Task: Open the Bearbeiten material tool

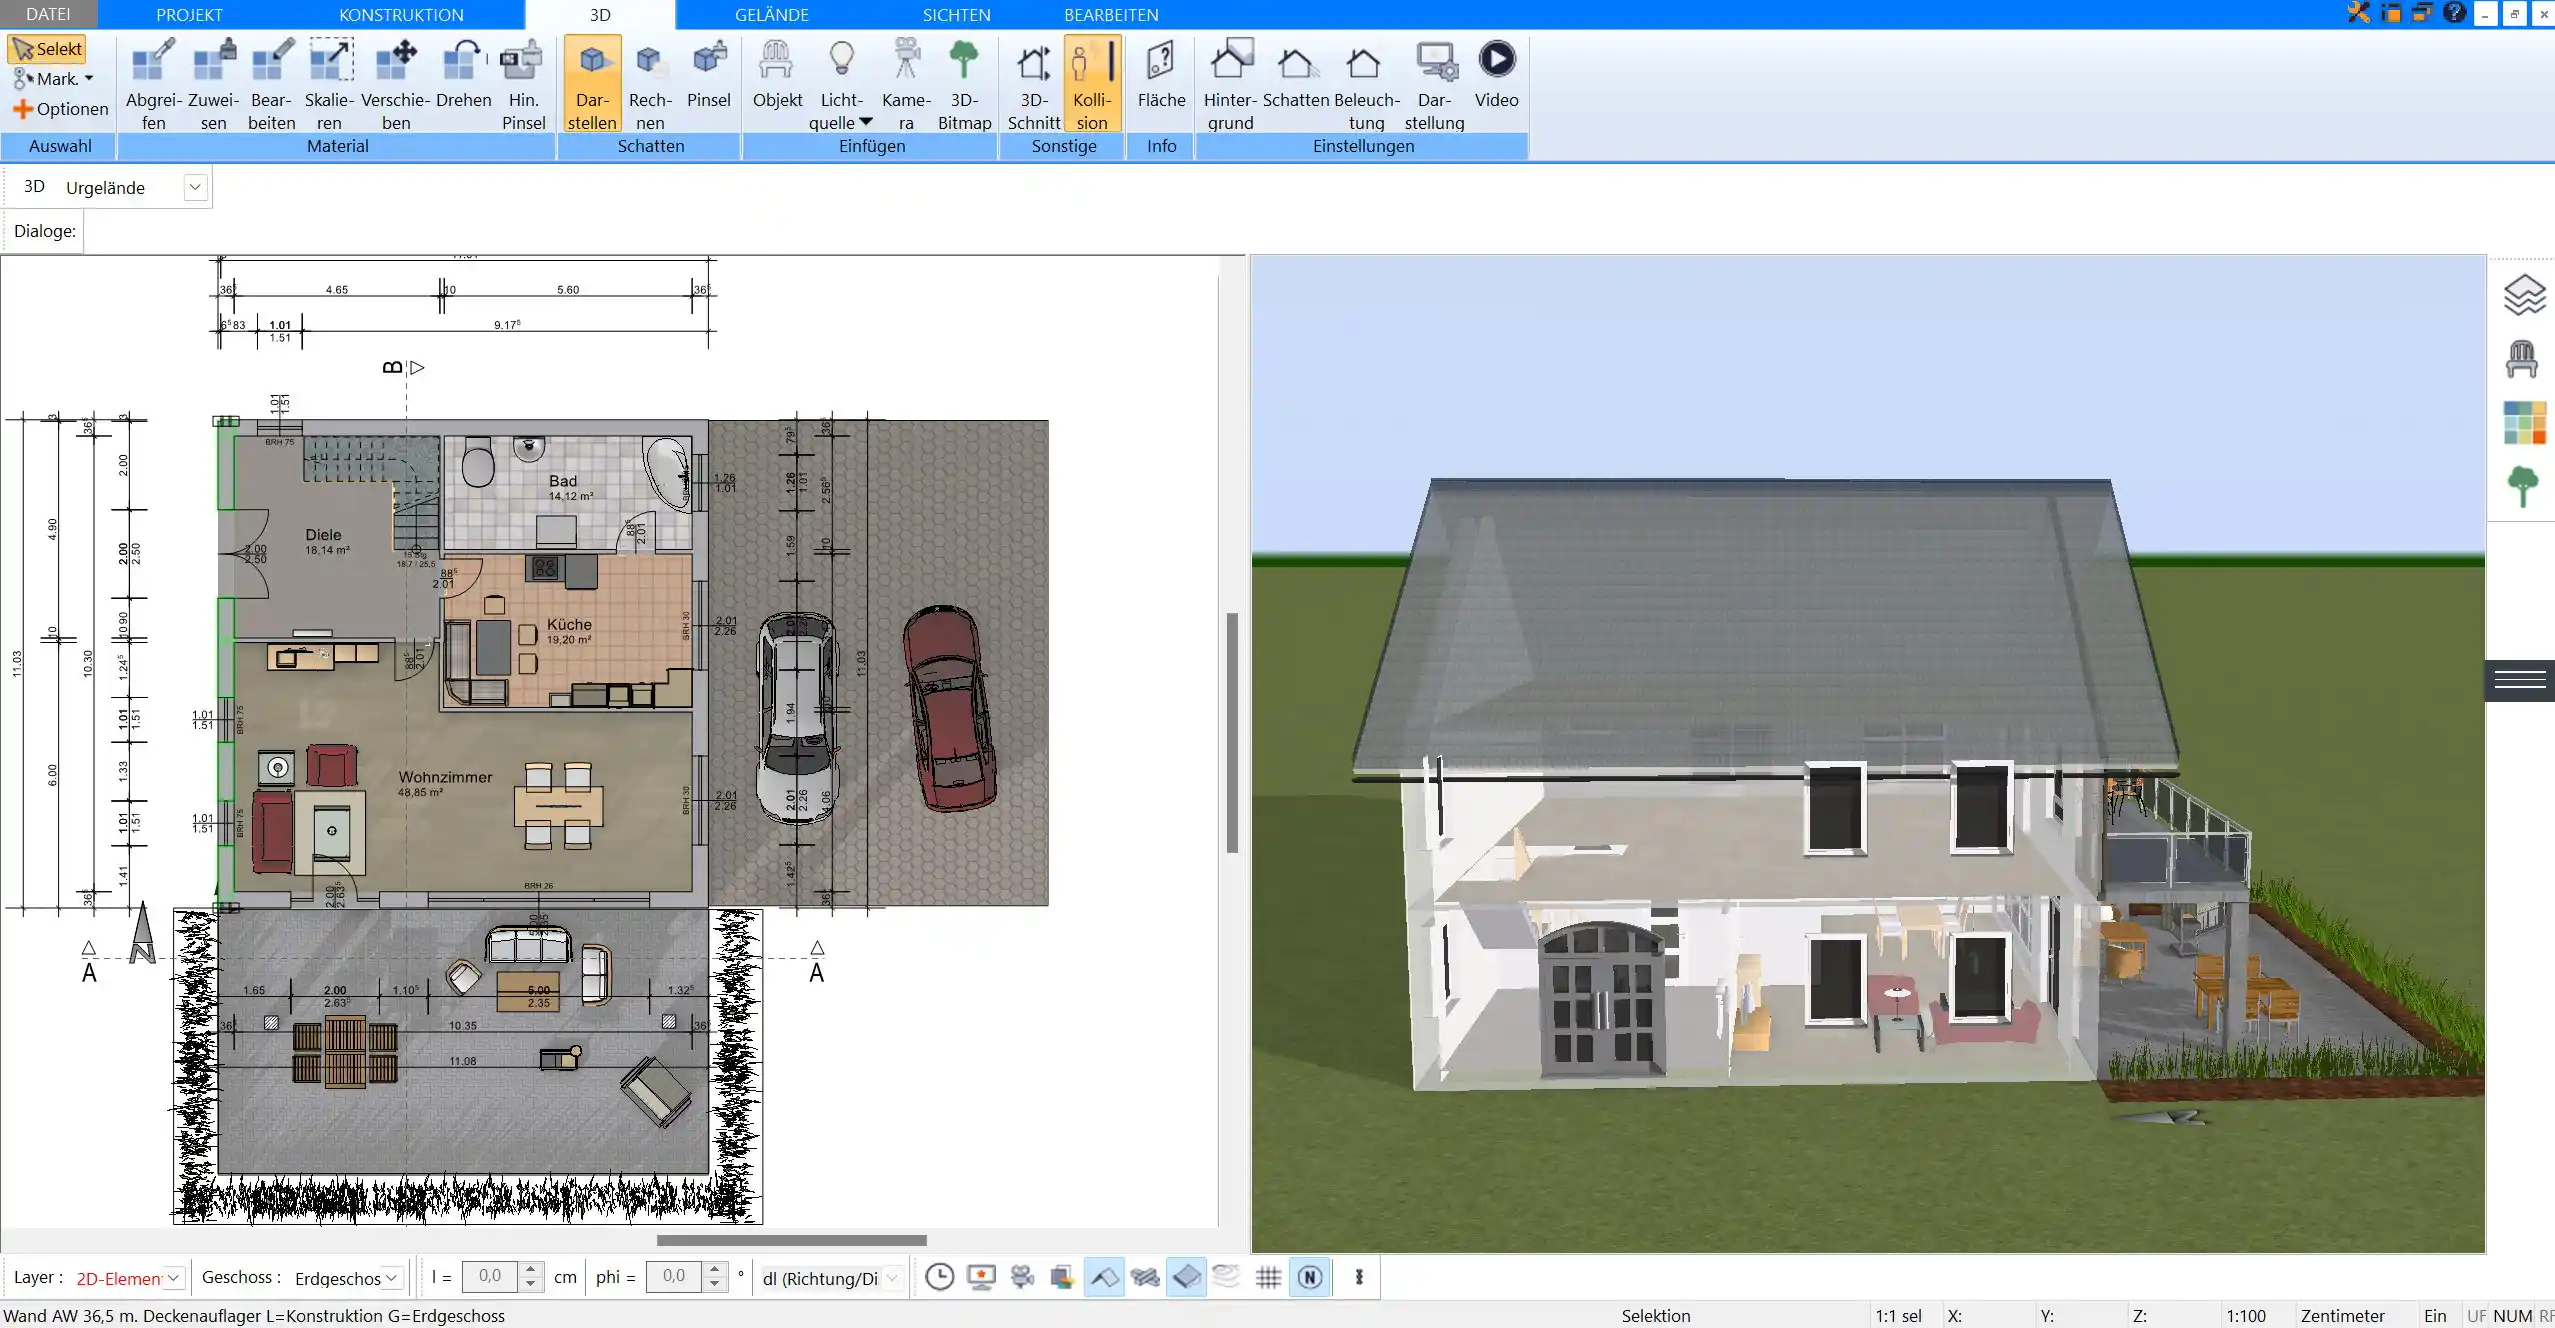Action: point(272,84)
